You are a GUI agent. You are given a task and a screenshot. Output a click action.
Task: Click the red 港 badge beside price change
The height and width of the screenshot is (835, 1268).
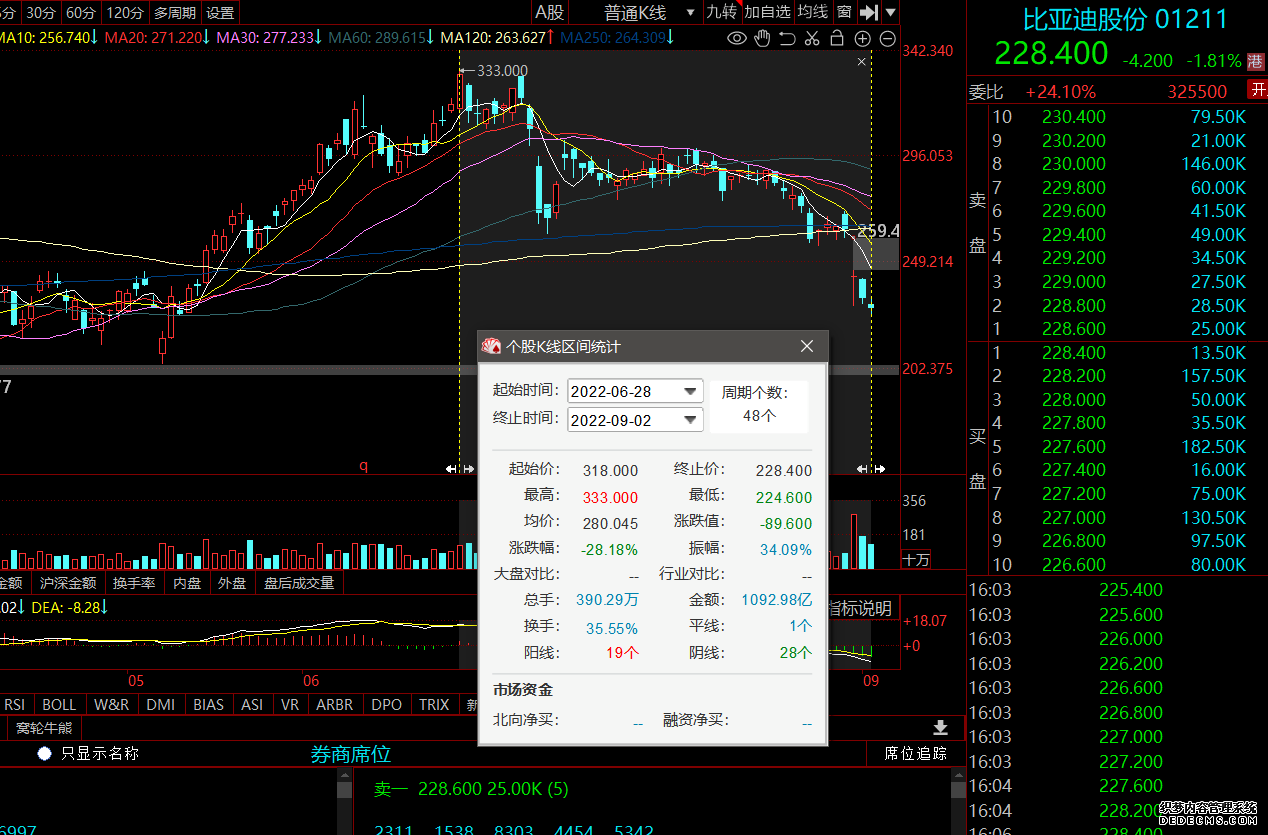click(1256, 61)
